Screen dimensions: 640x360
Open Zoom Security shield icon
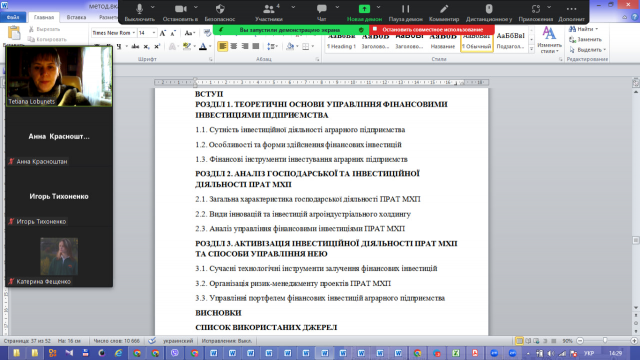tap(220, 12)
